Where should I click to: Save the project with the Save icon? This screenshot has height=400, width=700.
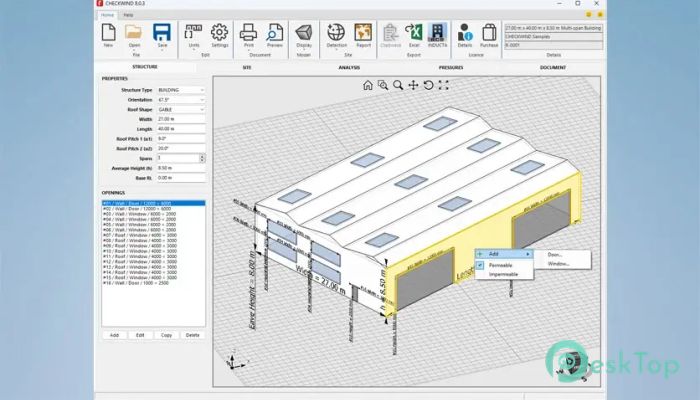point(162,32)
